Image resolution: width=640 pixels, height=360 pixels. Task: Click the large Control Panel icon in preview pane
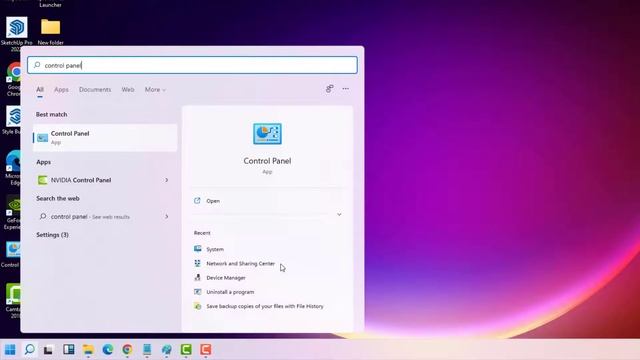(x=267, y=134)
